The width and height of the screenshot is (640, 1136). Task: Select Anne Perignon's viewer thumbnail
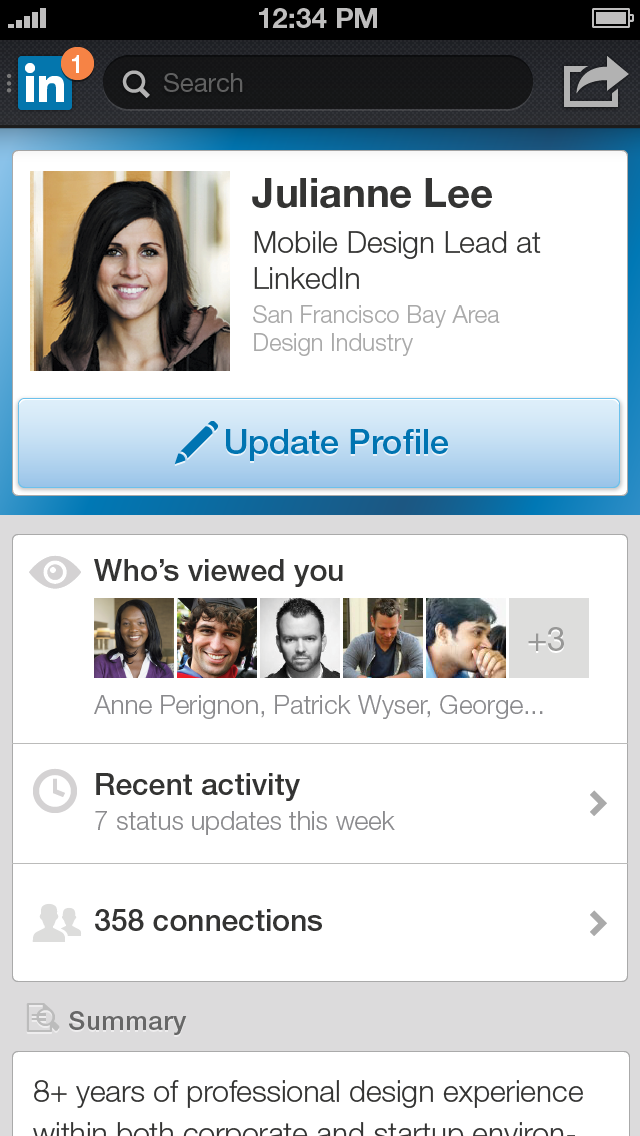[x=134, y=638]
